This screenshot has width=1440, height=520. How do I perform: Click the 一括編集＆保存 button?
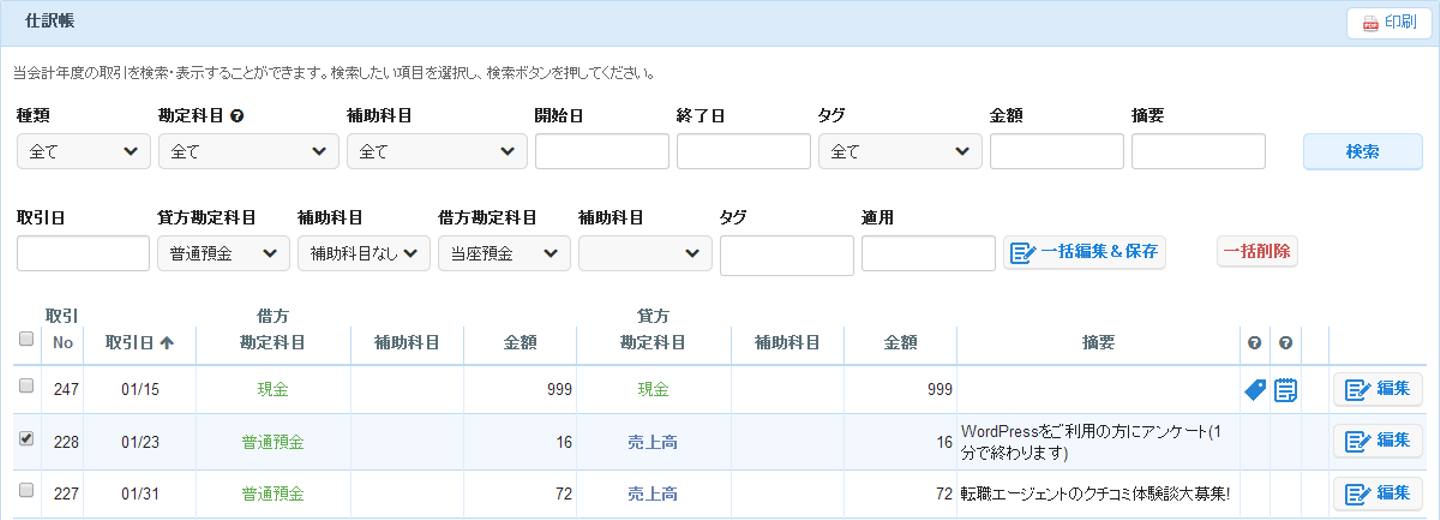[1084, 252]
